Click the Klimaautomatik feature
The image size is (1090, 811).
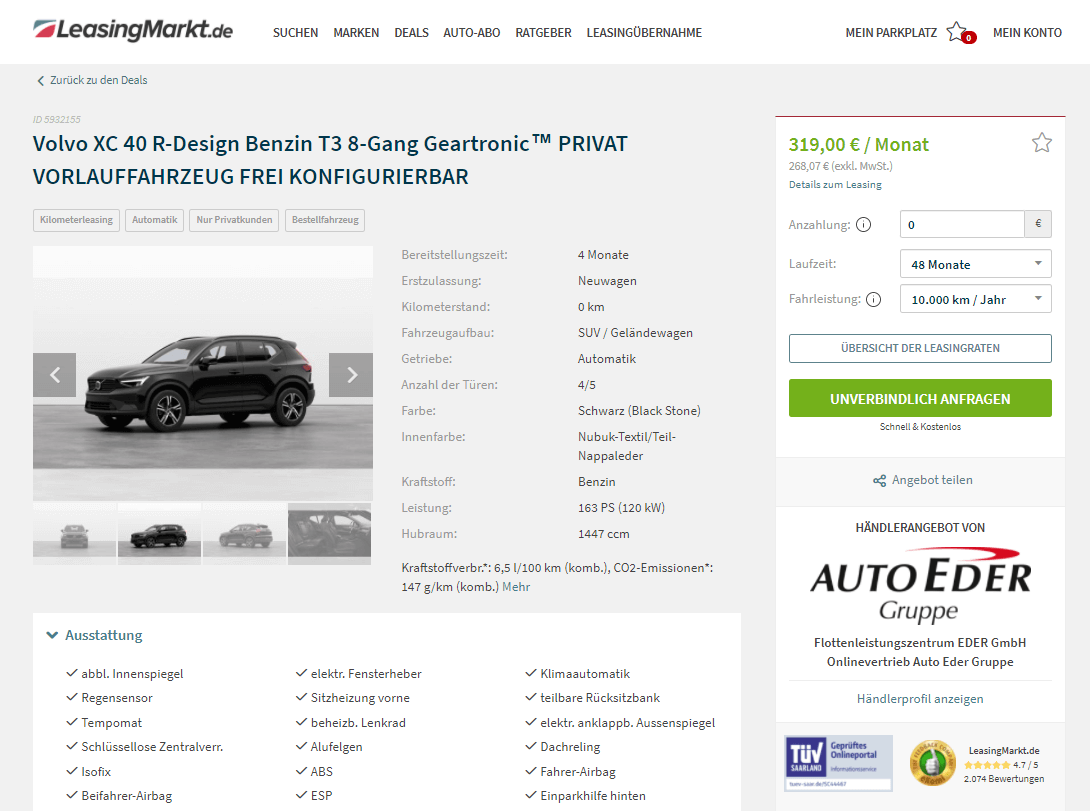pos(585,674)
